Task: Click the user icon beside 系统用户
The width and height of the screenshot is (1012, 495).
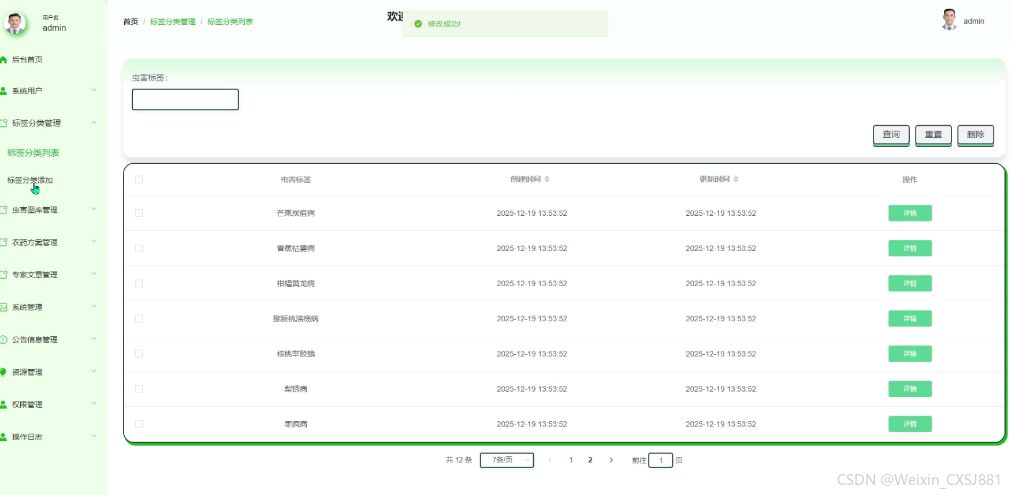Action: 4,91
